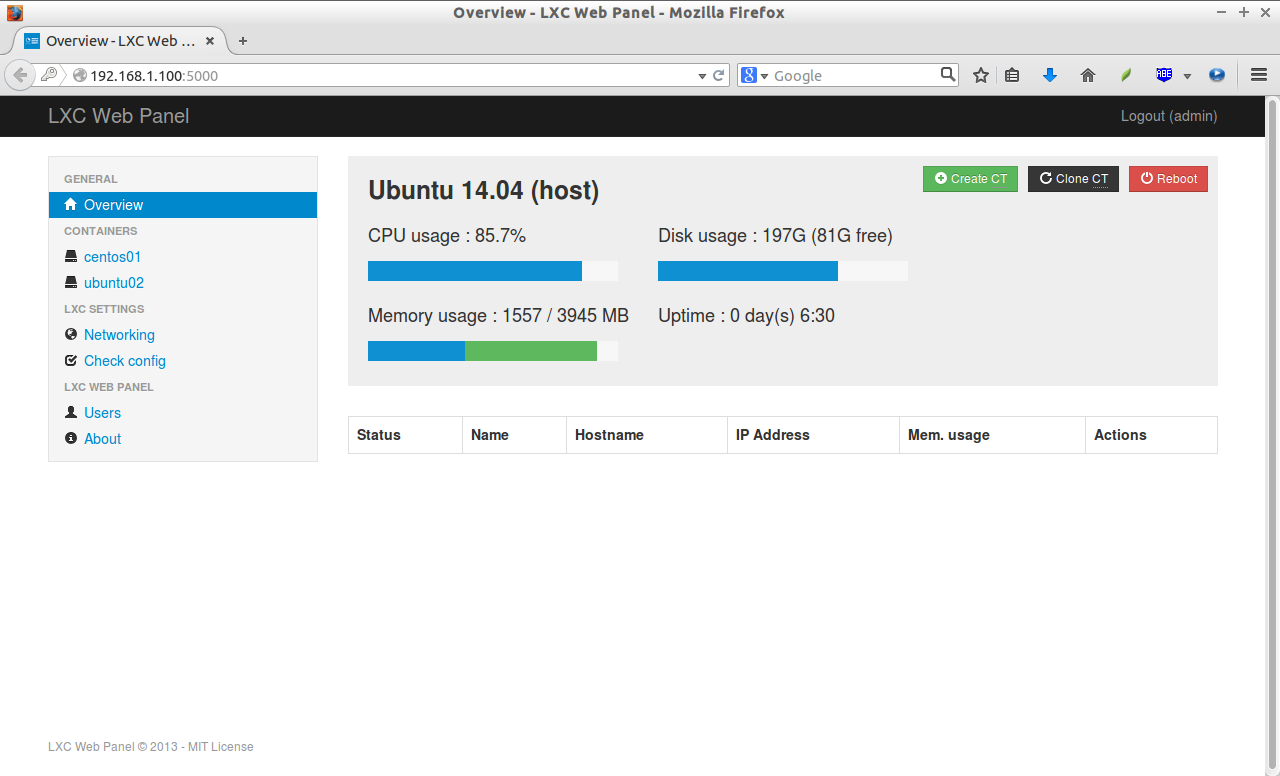Click the check icon beside Check config
1280x776 pixels.
pyautogui.click(x=71, y=360)
